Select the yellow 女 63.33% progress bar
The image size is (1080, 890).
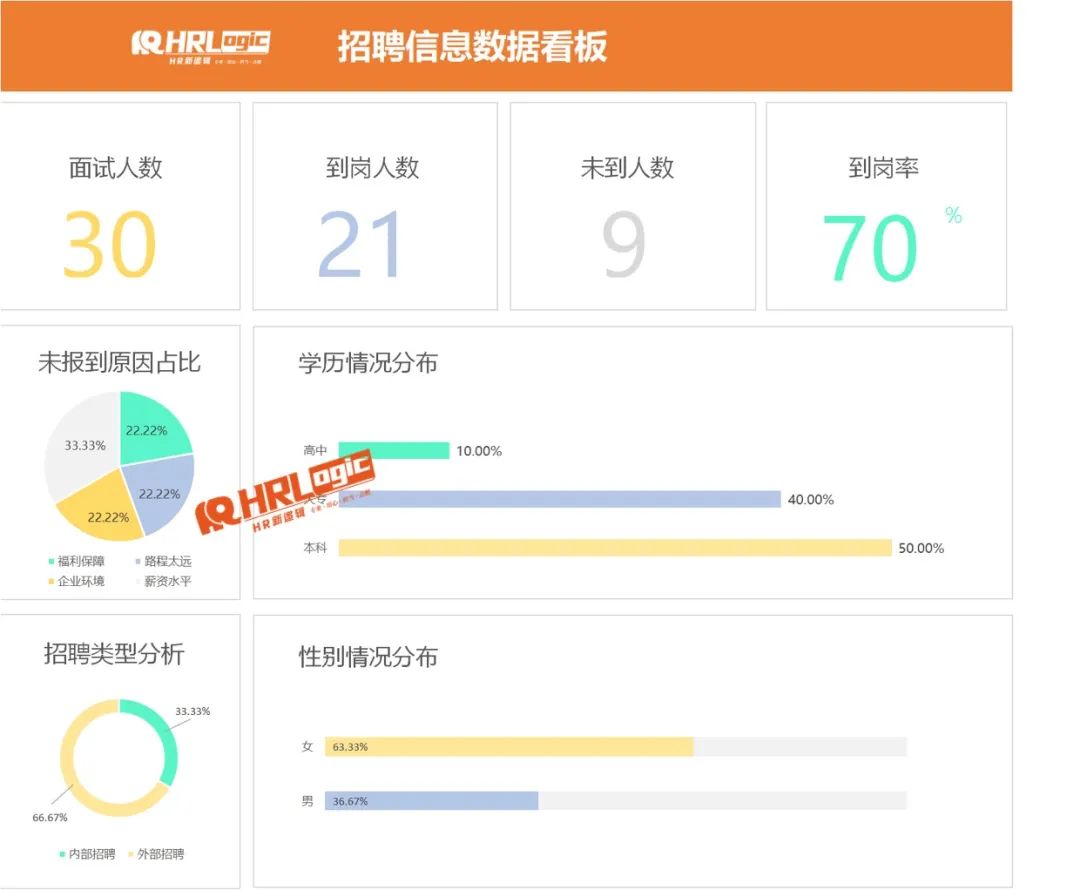(x=509, y=747)
